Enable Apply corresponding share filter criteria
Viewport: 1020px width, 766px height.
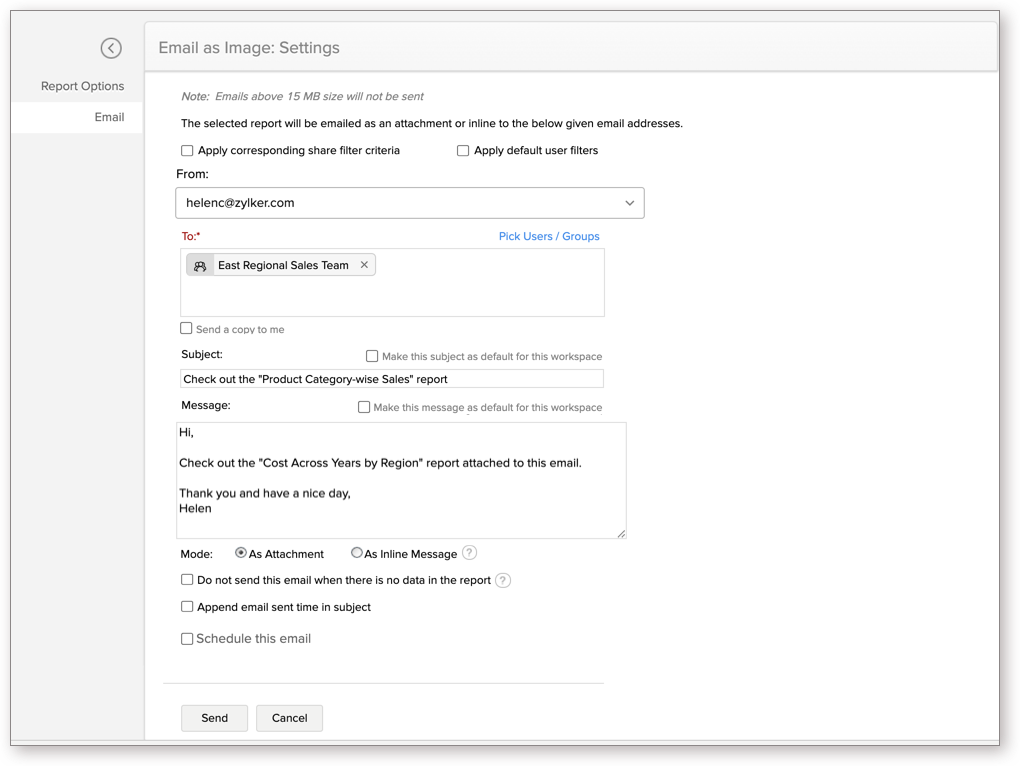187,151
